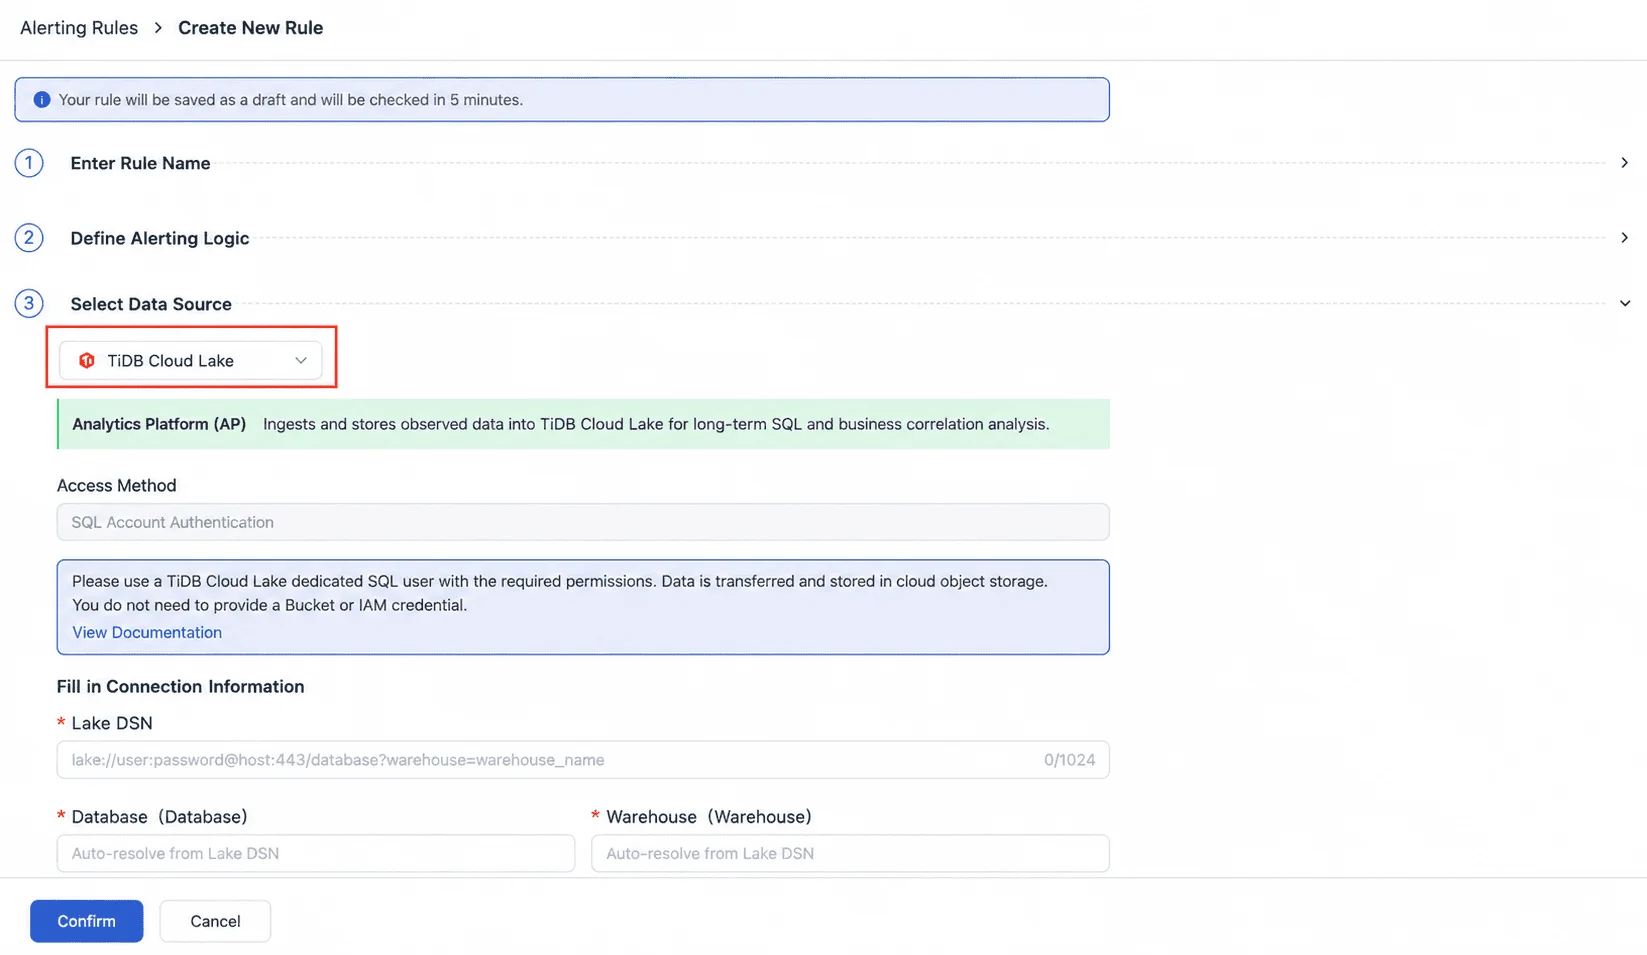The image size is (1647, 955).
Task: Click the Database (Database) field label
Action: 160,817
